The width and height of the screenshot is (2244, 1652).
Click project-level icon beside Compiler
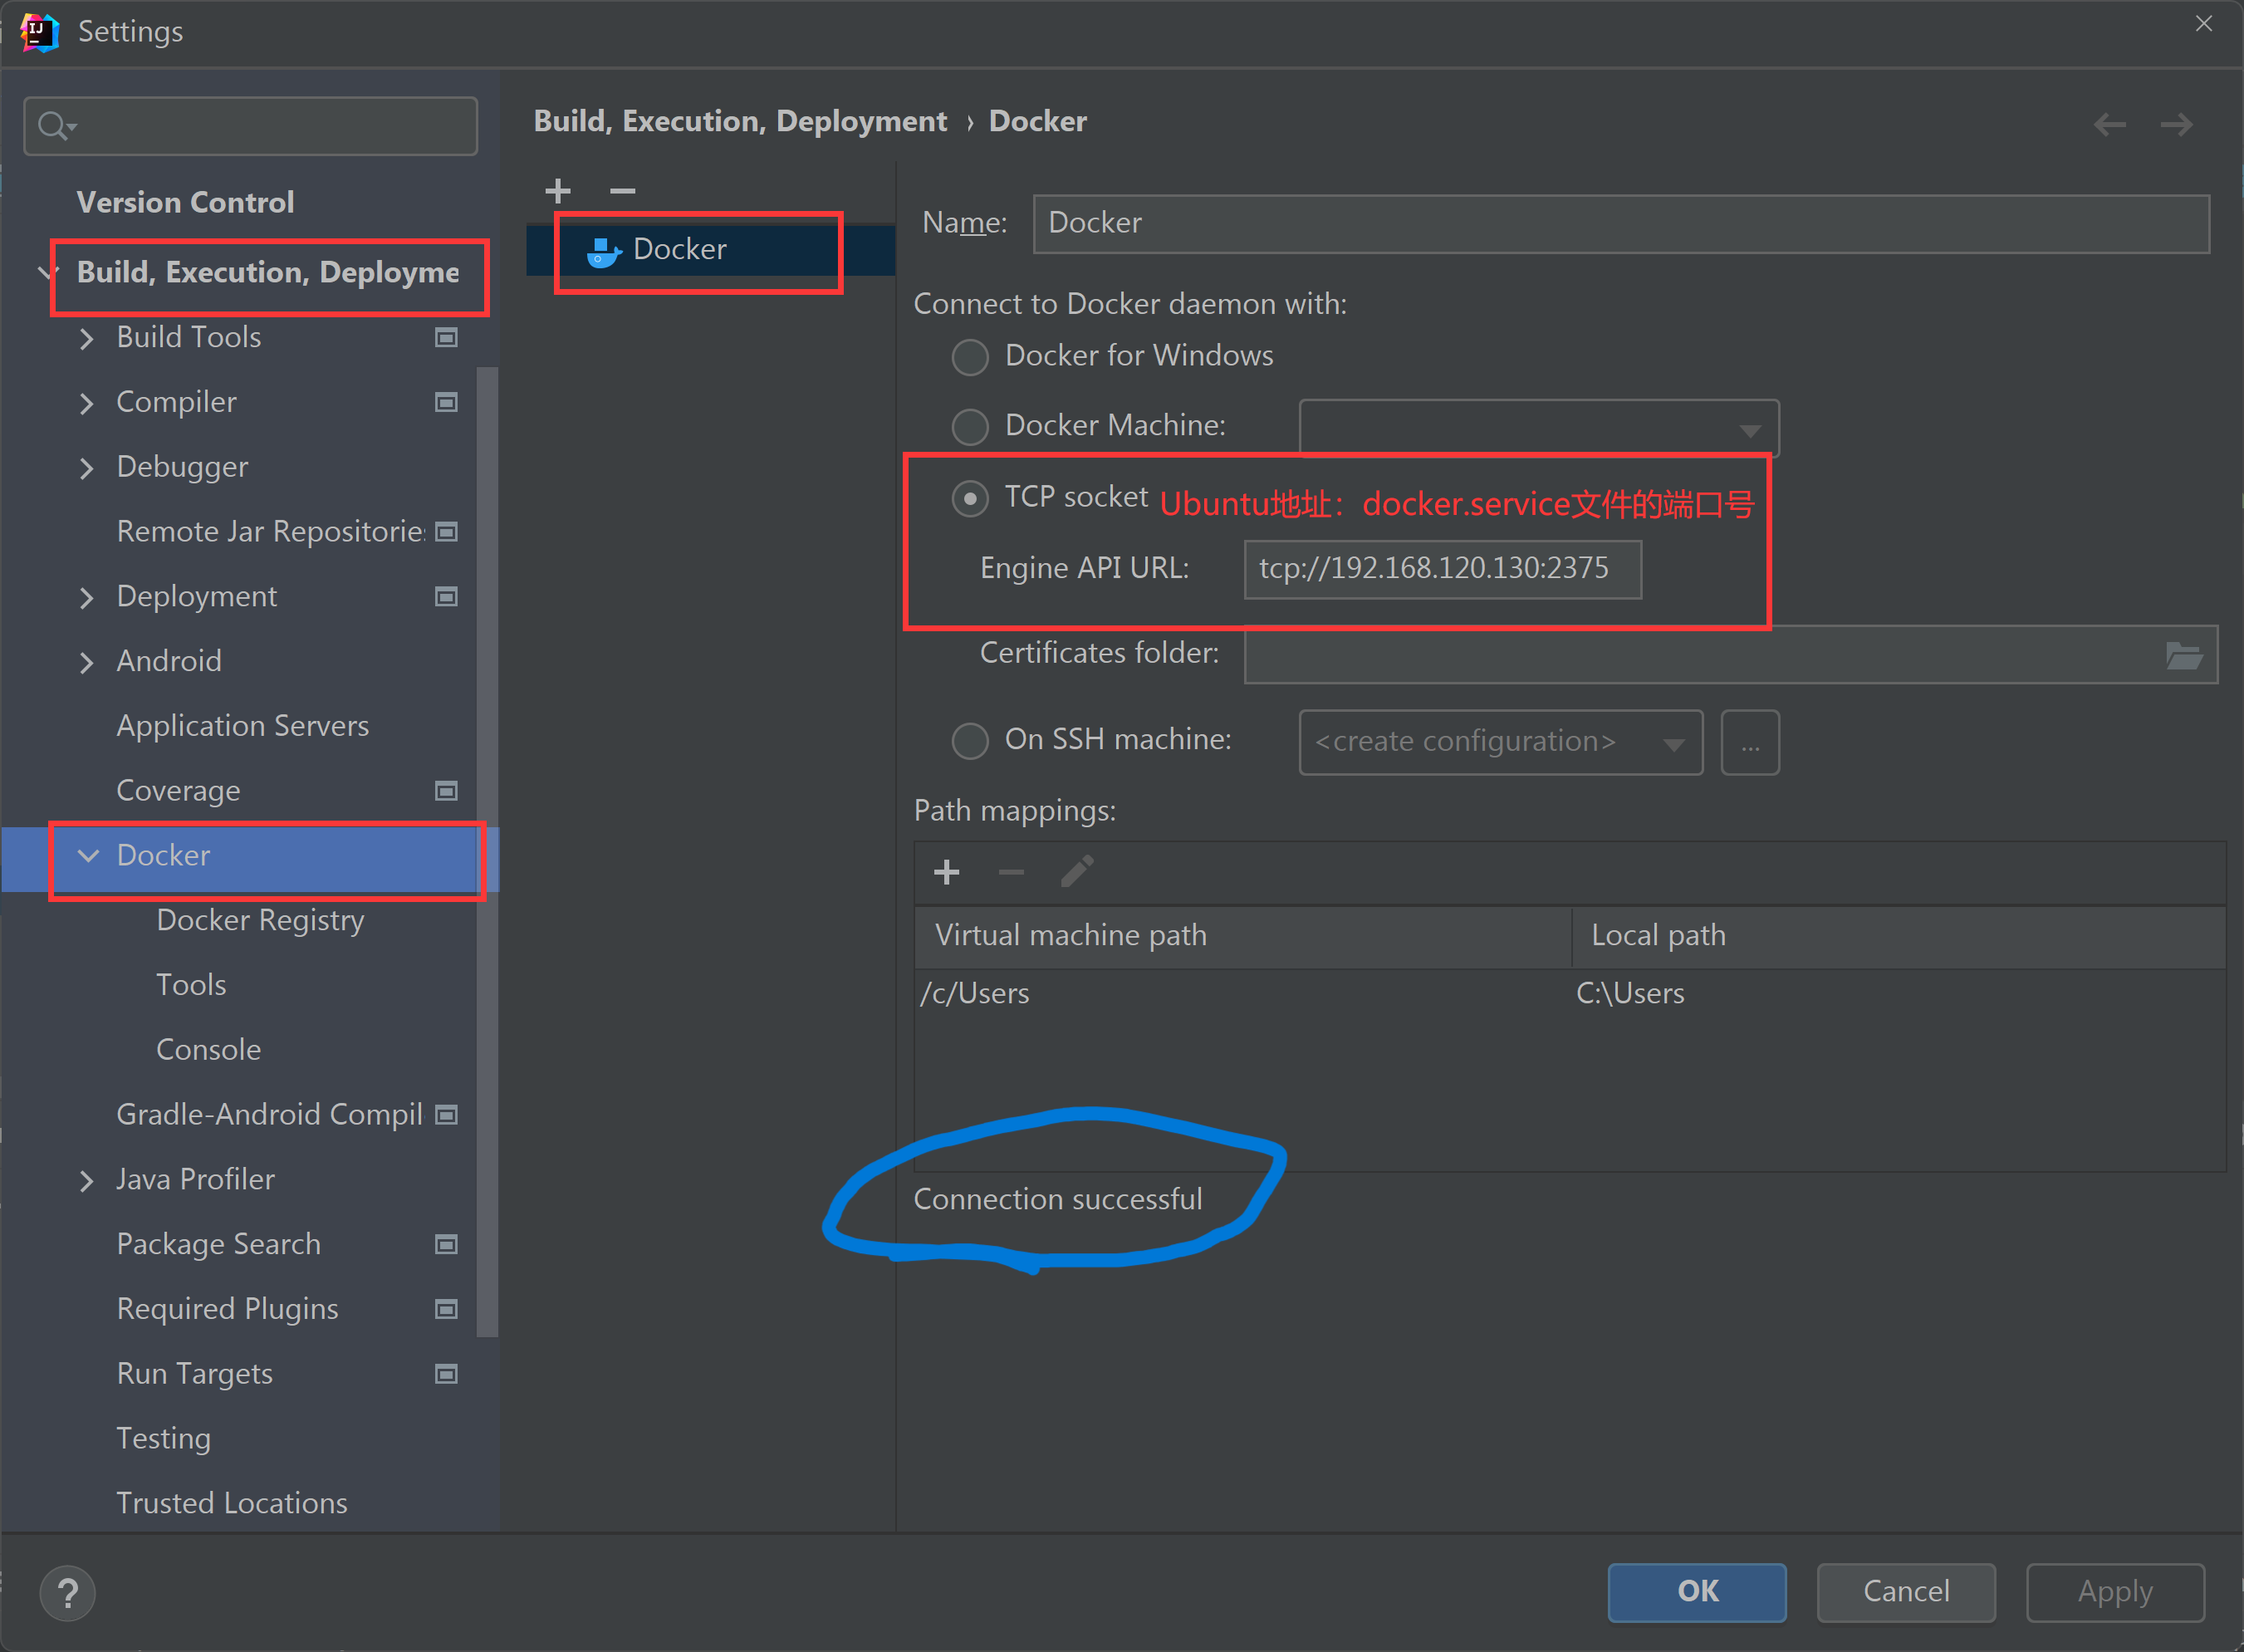(446, 402)
